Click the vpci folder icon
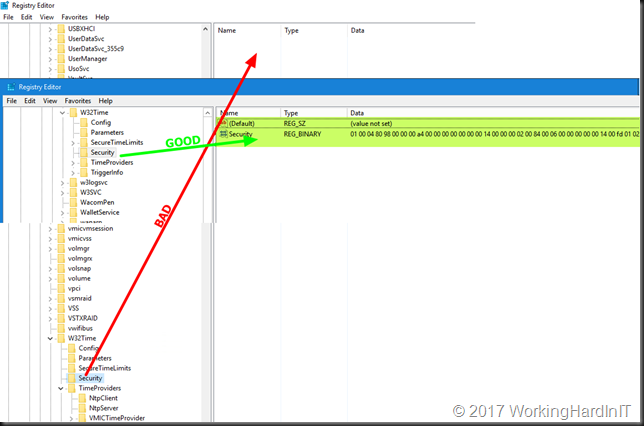This screenshot has height=426, width=644. click(61, 288)
